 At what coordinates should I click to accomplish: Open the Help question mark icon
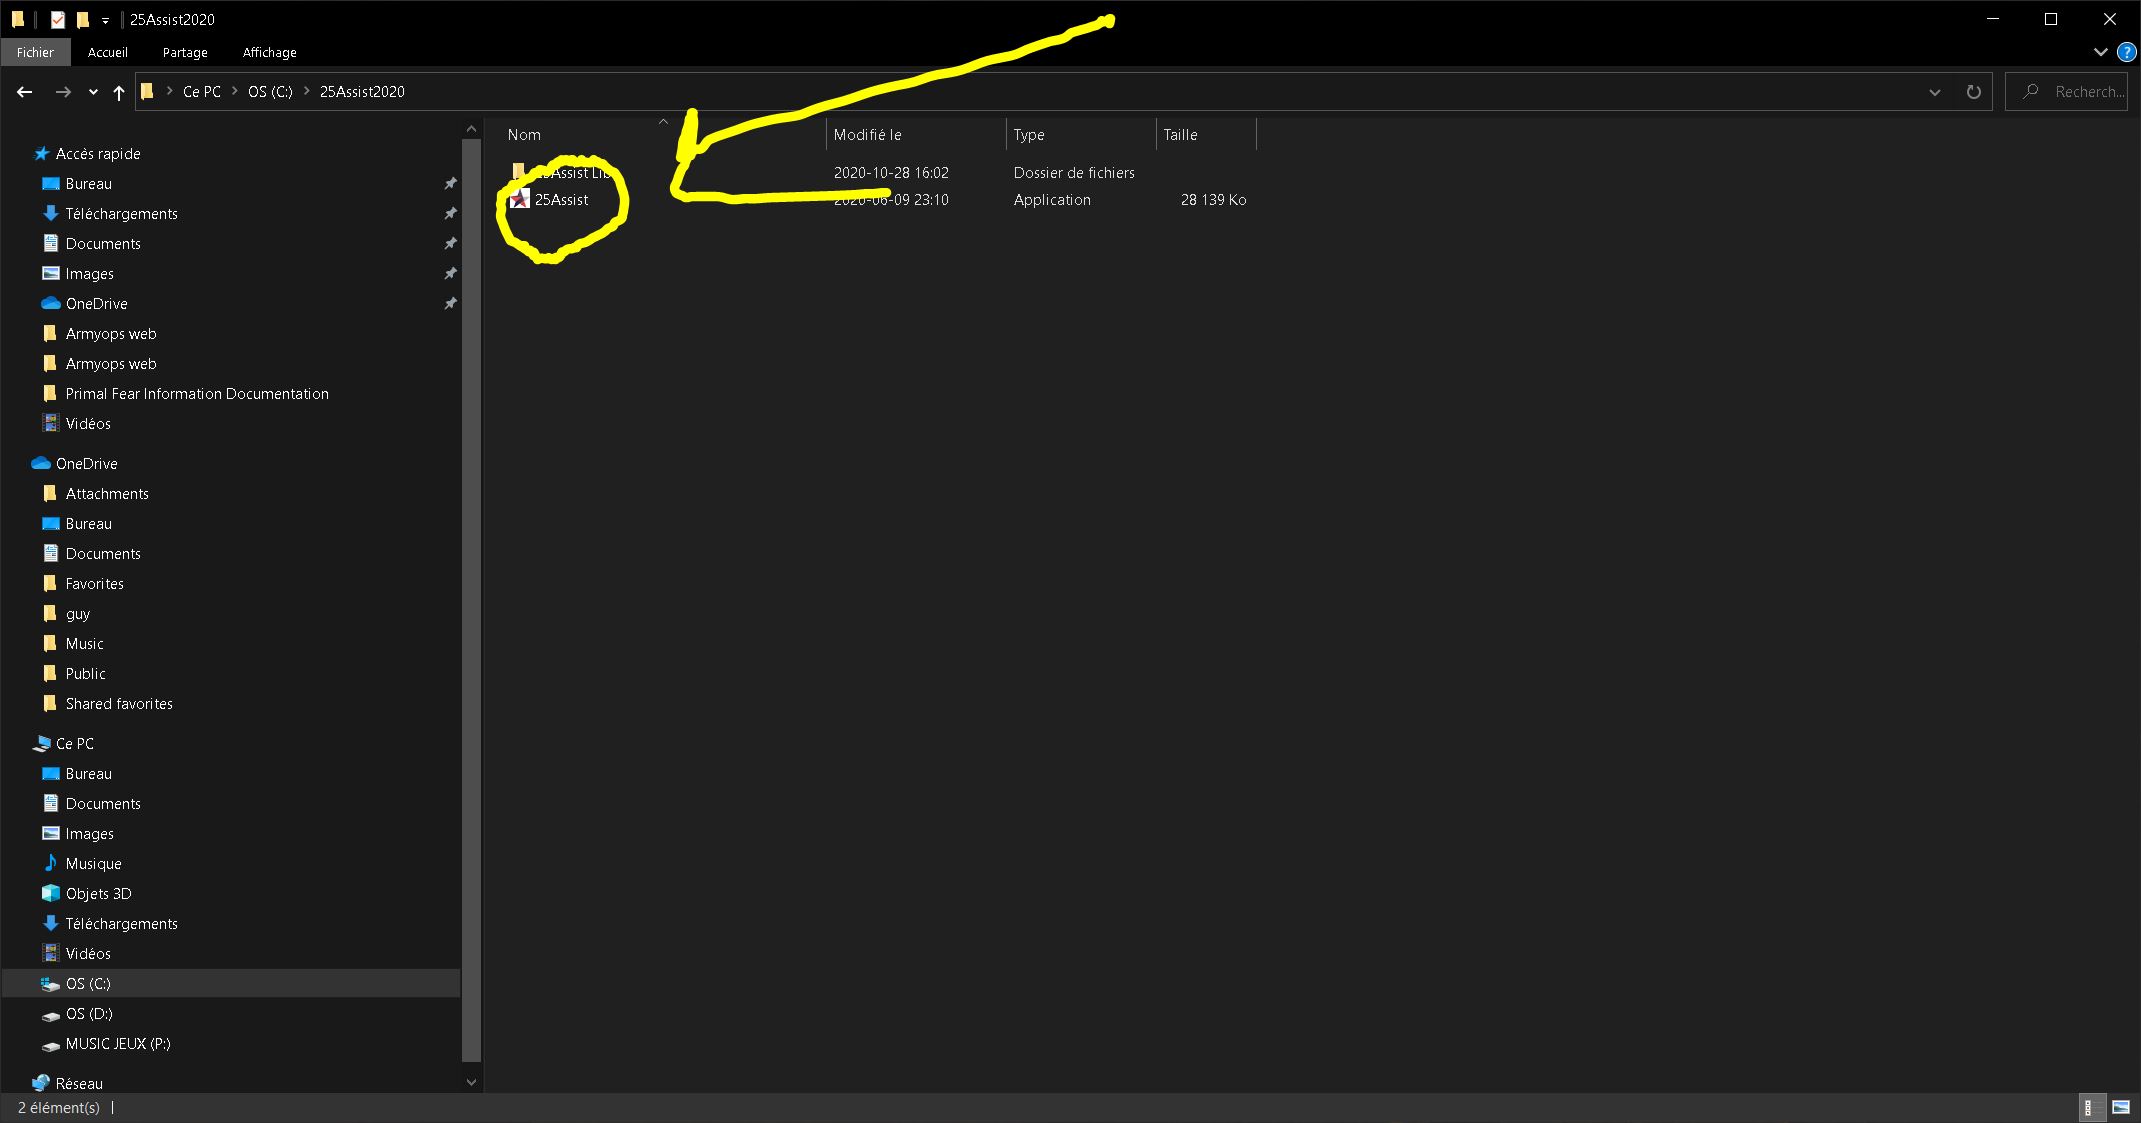coord(2126,53)
